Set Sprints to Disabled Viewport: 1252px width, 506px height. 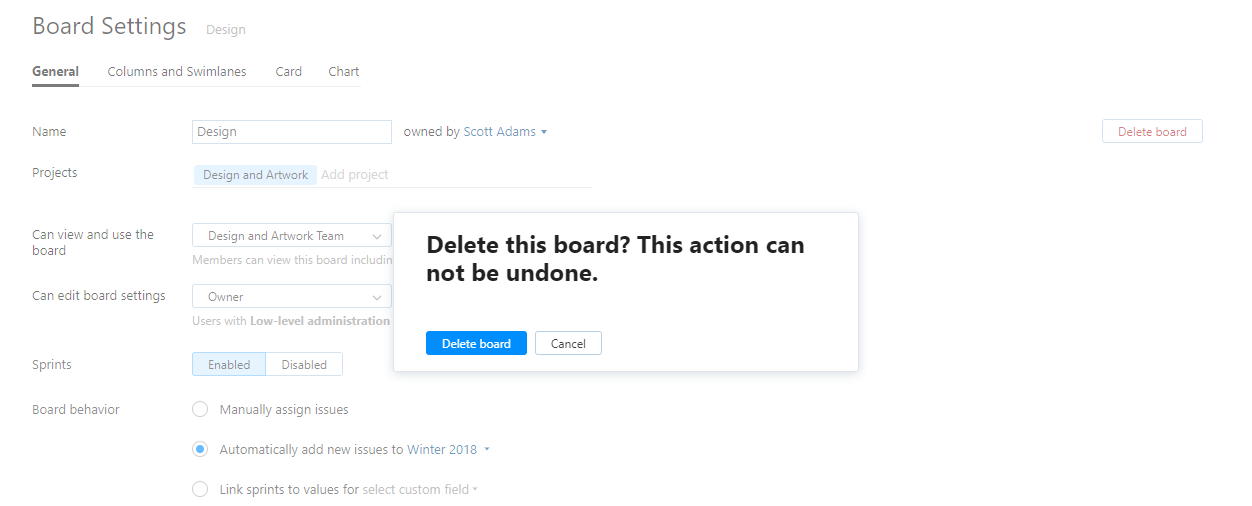(x=304, y=365)
